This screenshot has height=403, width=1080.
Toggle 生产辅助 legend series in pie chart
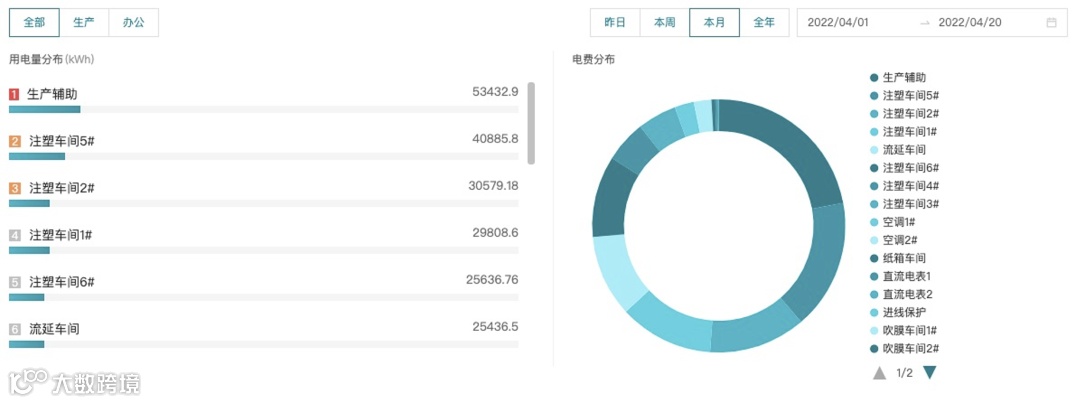904,78
